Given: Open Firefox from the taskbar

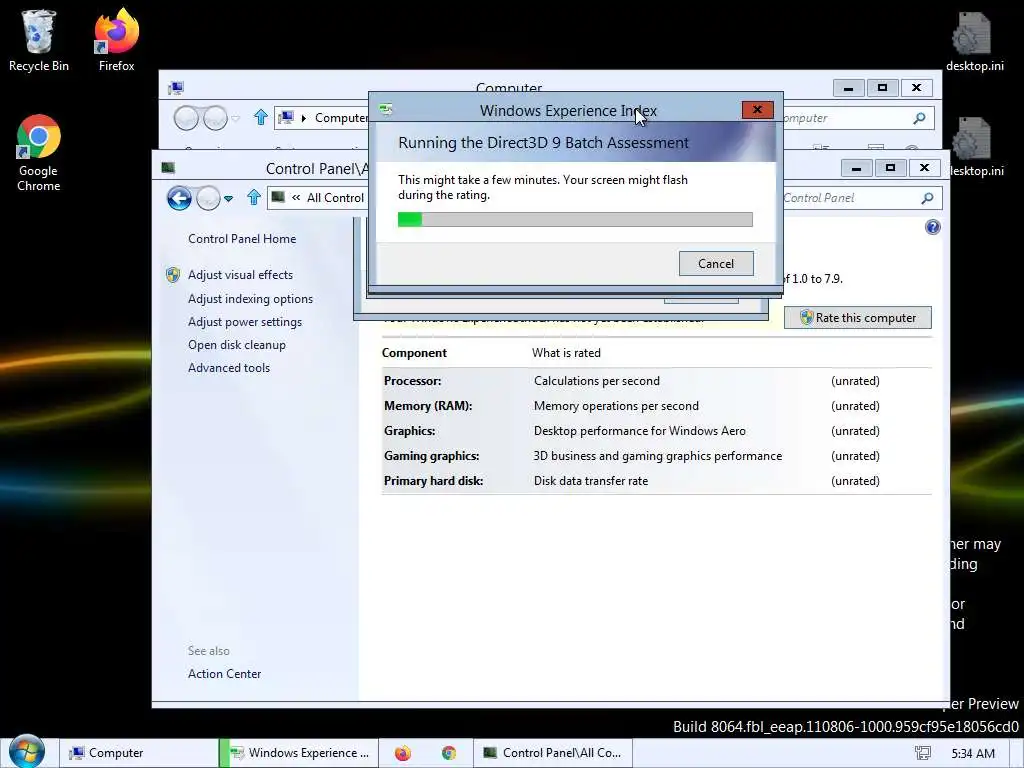Looking at the screenshot, I should (x=403, y=753).
